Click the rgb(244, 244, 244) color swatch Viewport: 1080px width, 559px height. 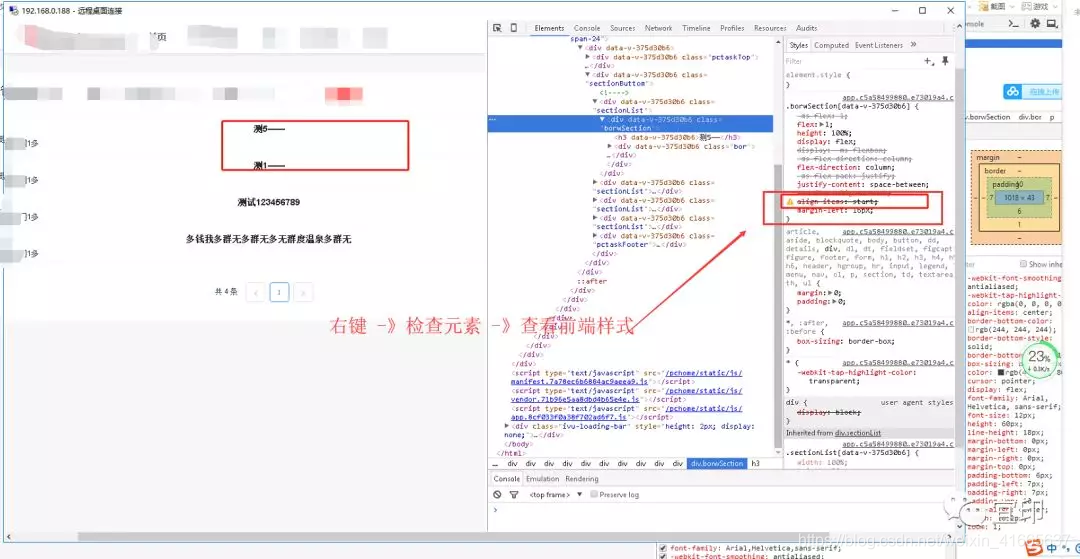[x=971, y=329]
